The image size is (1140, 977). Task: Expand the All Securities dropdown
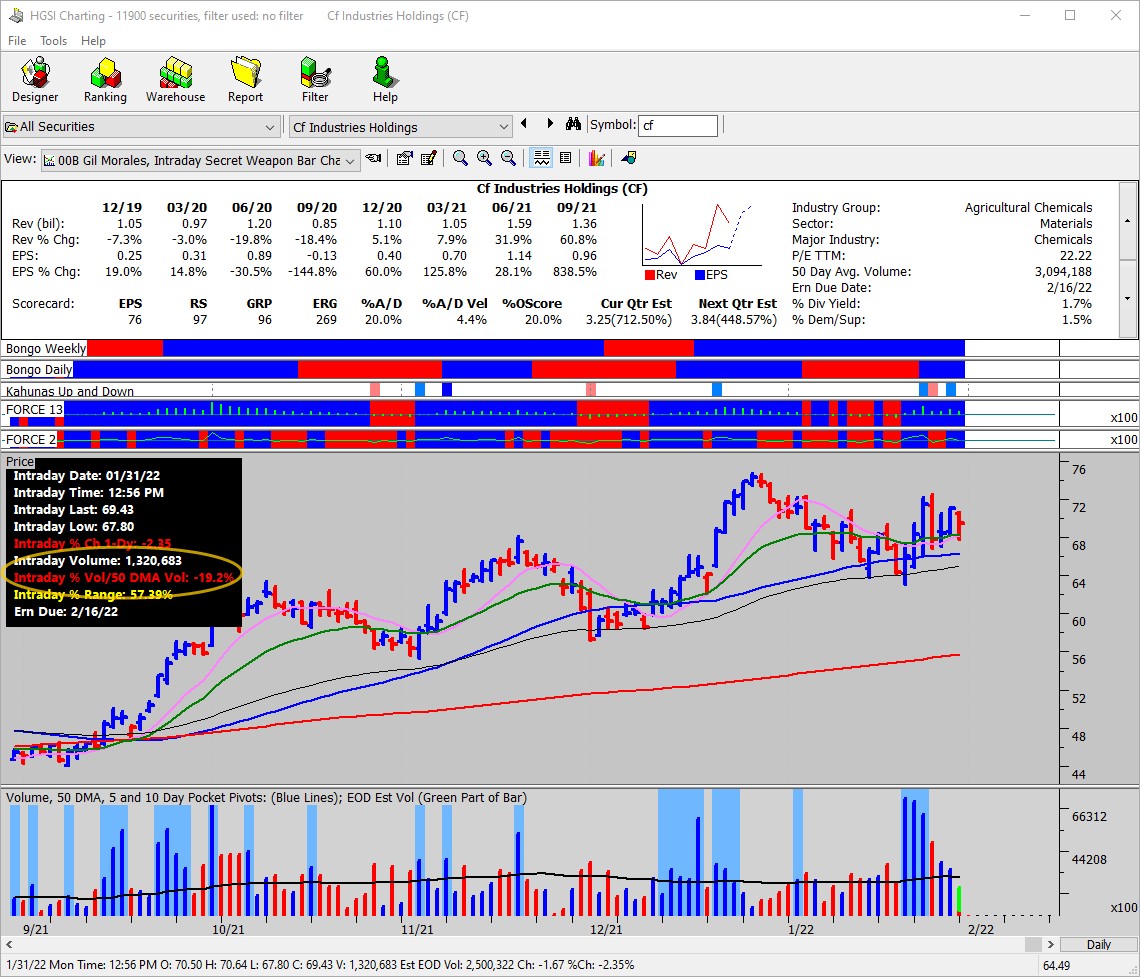(x=270, y=127)
